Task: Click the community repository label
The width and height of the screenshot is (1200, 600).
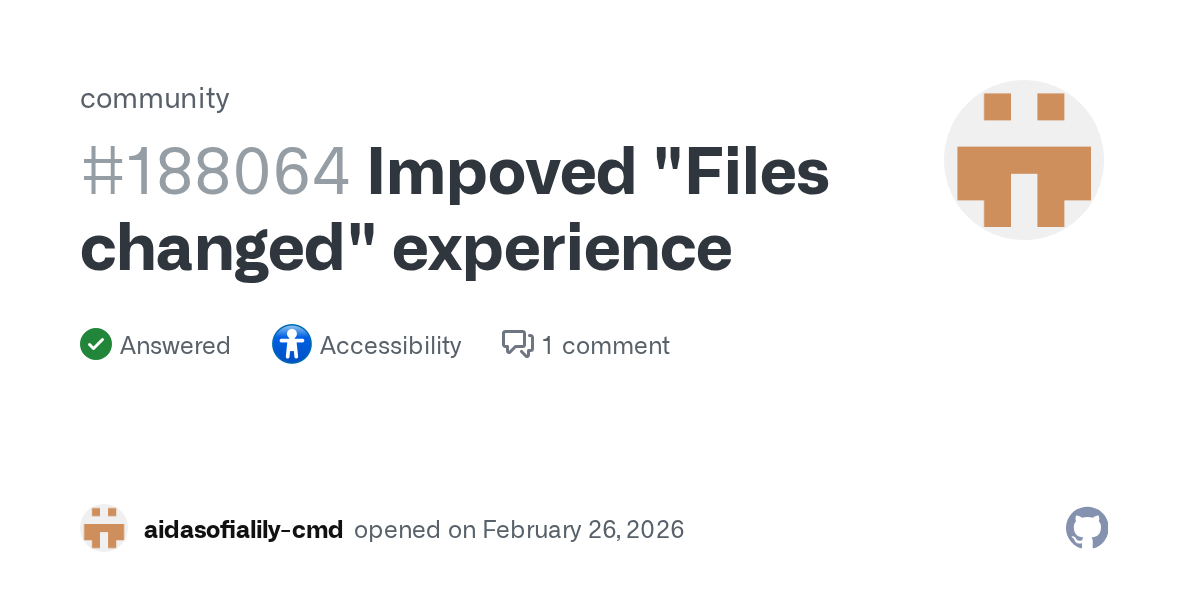Action: point(154,98)
